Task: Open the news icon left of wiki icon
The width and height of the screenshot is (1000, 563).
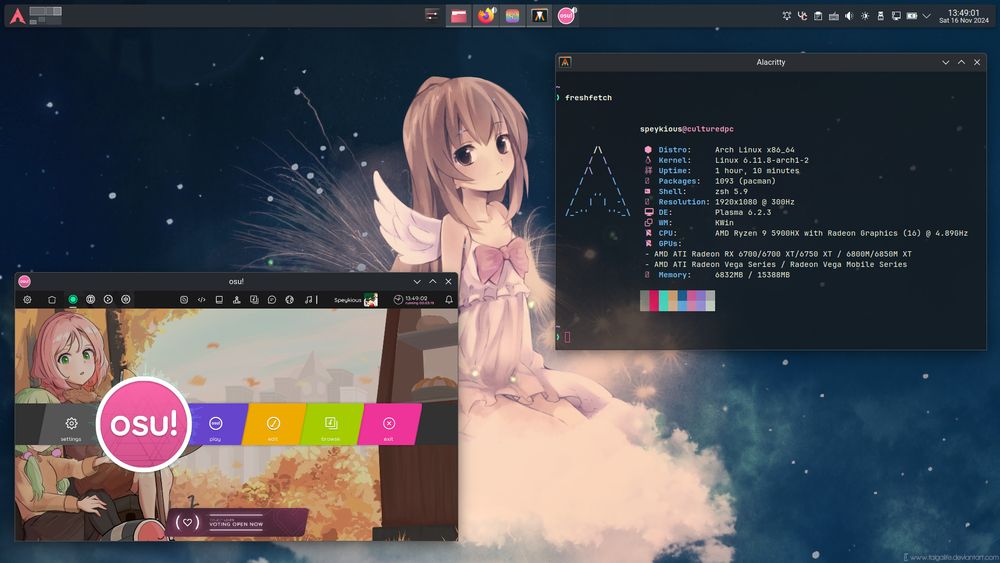Action: click(184, 299)
